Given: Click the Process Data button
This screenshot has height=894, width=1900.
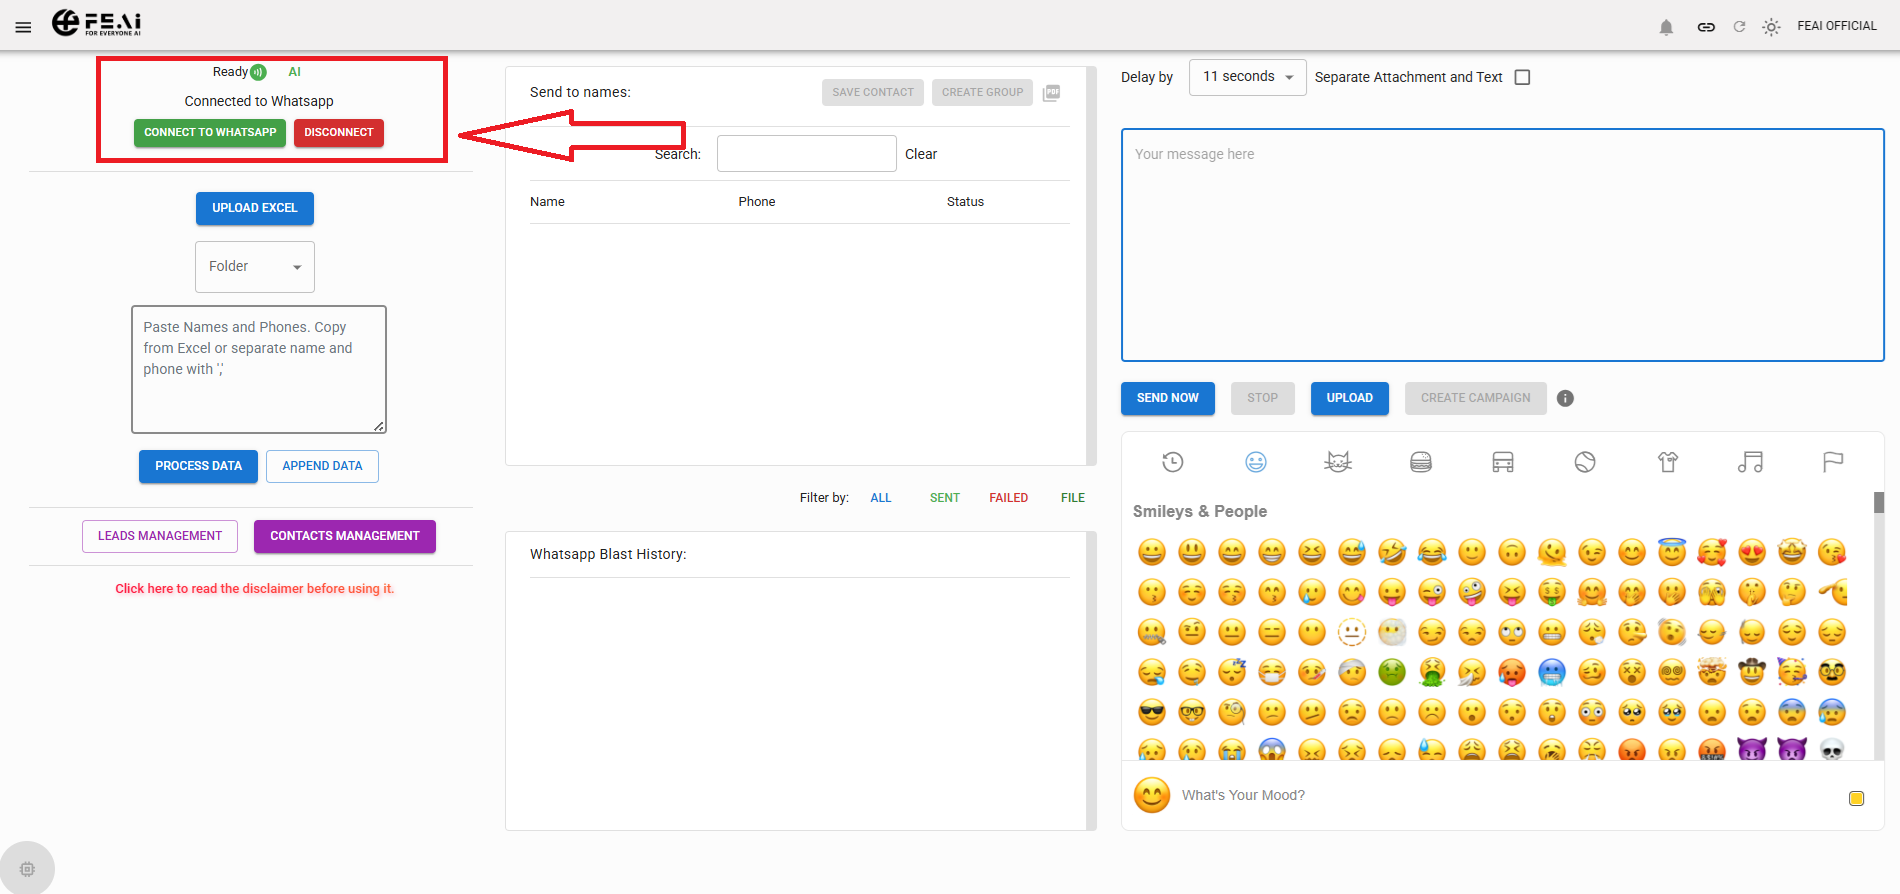Looking at the screenshot, I should (198, 466).
